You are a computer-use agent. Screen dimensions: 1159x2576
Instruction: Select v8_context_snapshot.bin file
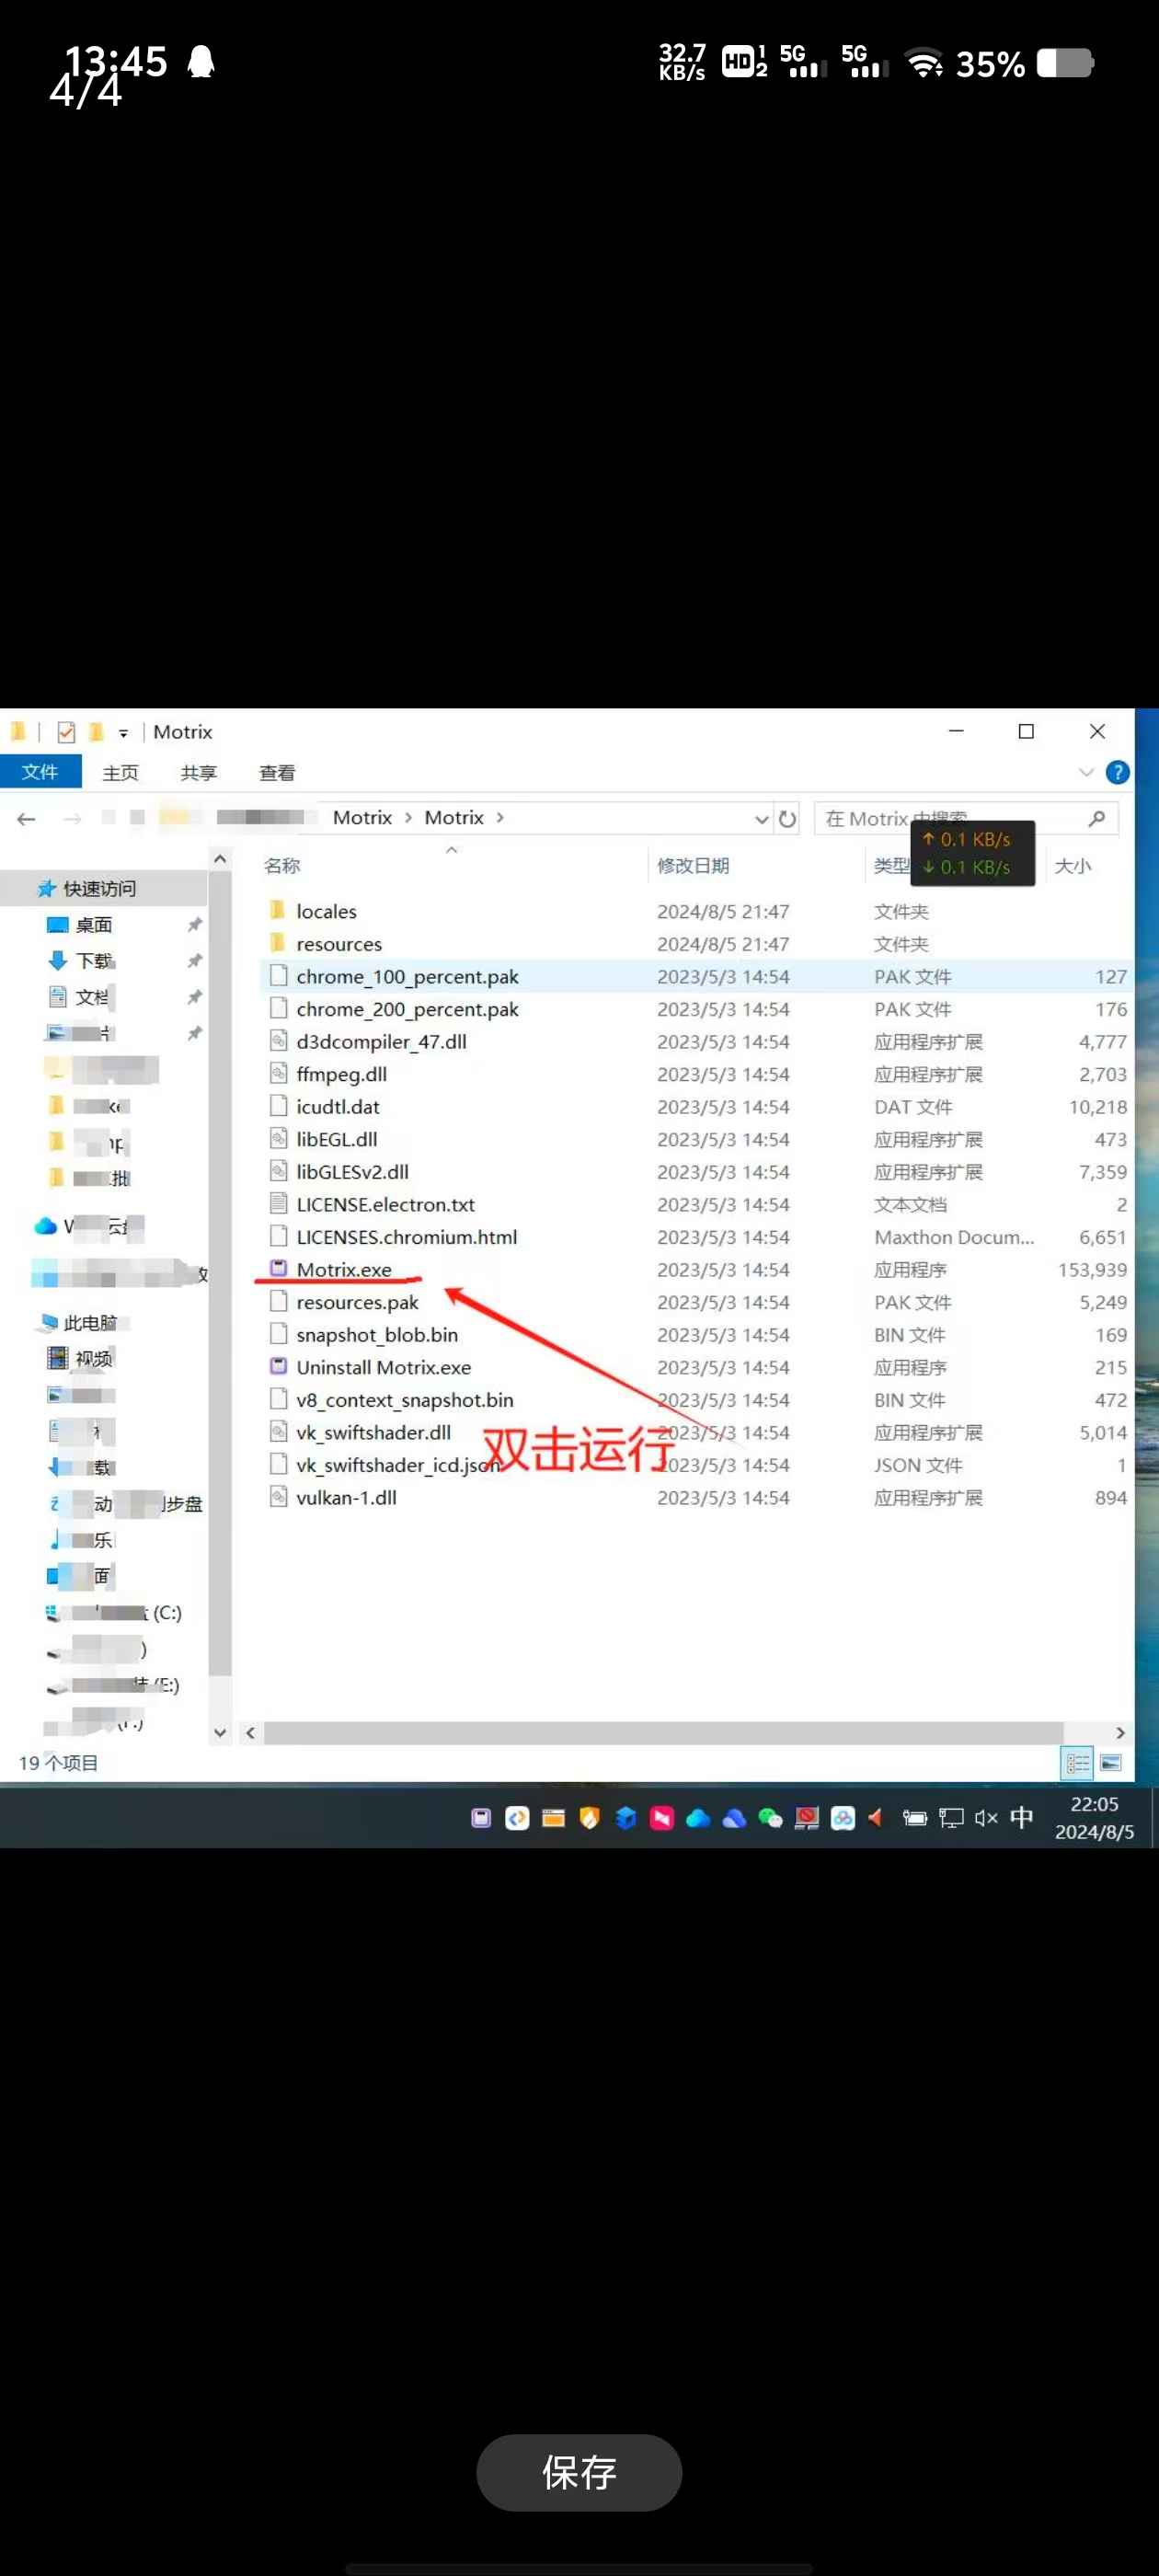click(404, 1400)
